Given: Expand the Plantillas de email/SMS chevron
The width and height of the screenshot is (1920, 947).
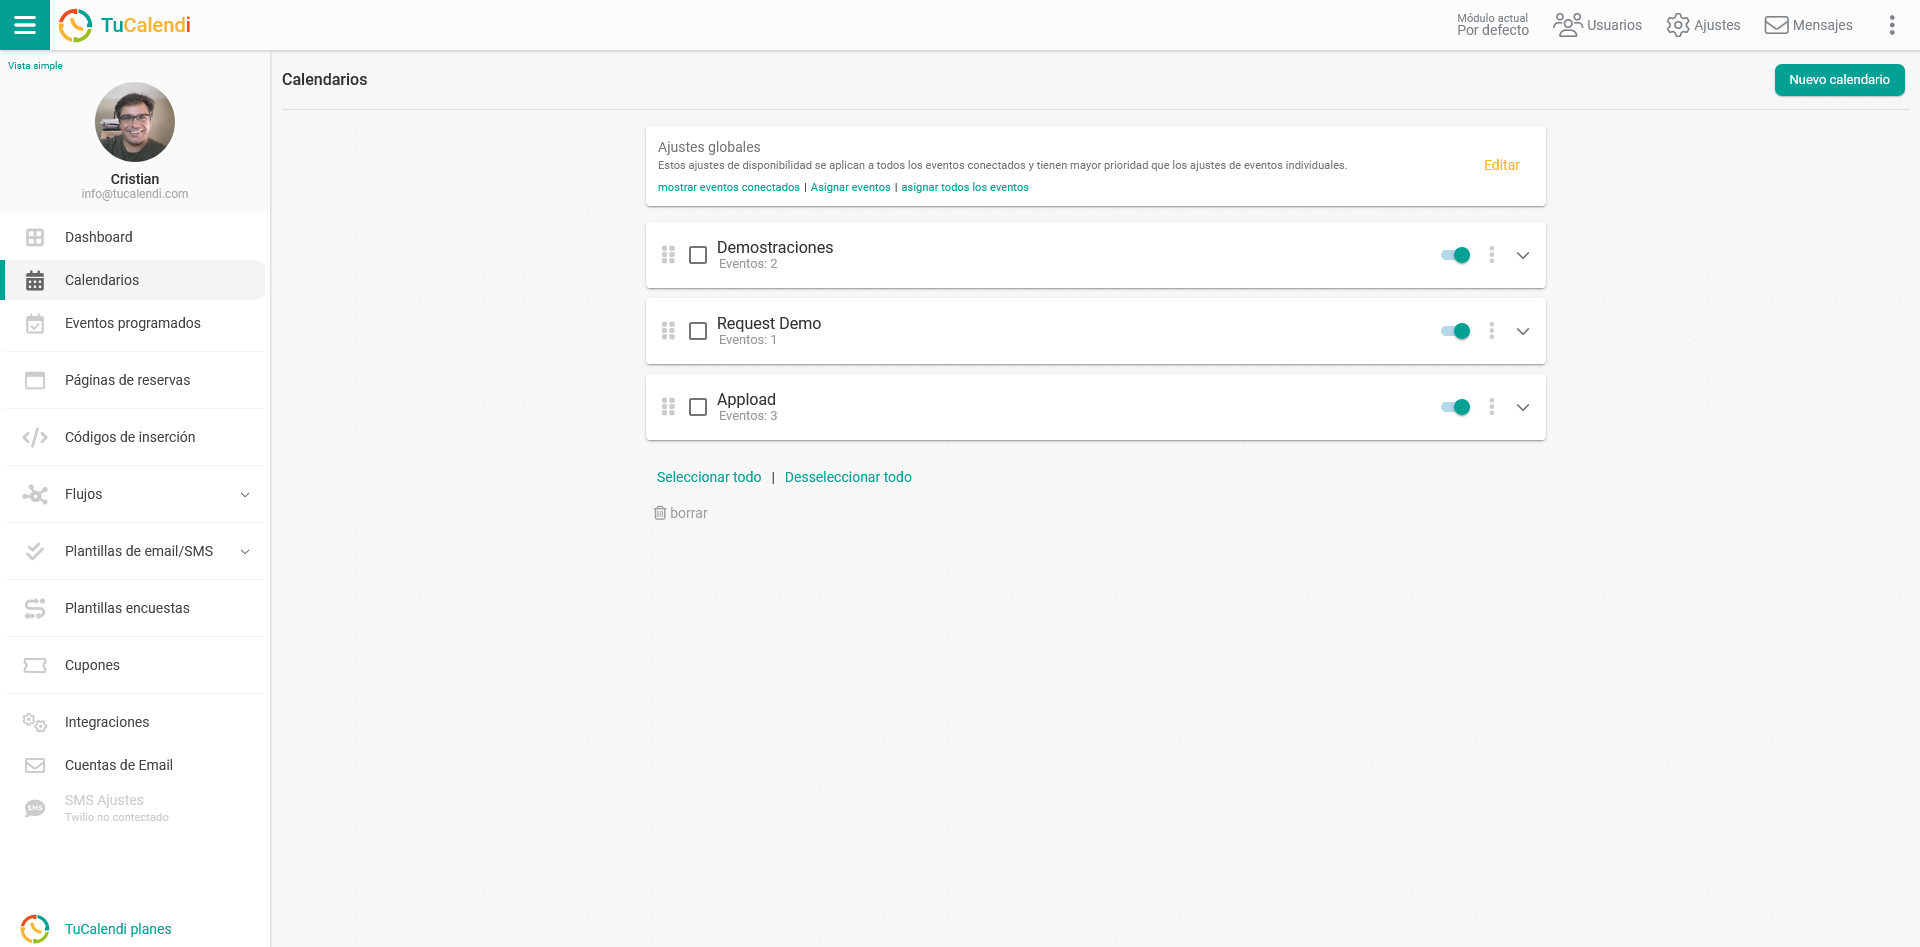Looking at the screenshot, I should click(245, 551).
